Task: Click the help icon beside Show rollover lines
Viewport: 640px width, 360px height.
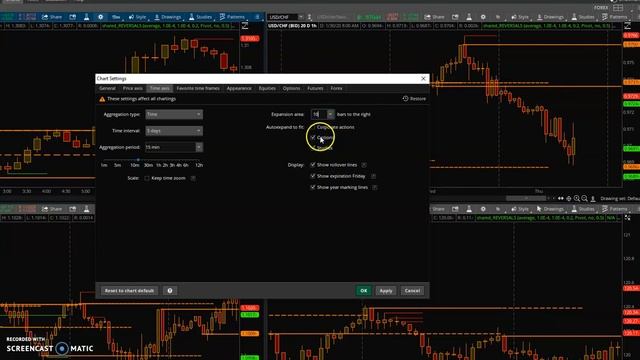Action: tap(364, 165)
